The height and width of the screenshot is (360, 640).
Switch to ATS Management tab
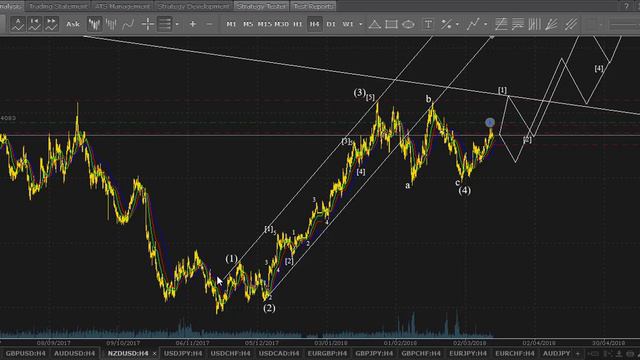(x=122, y=6)
